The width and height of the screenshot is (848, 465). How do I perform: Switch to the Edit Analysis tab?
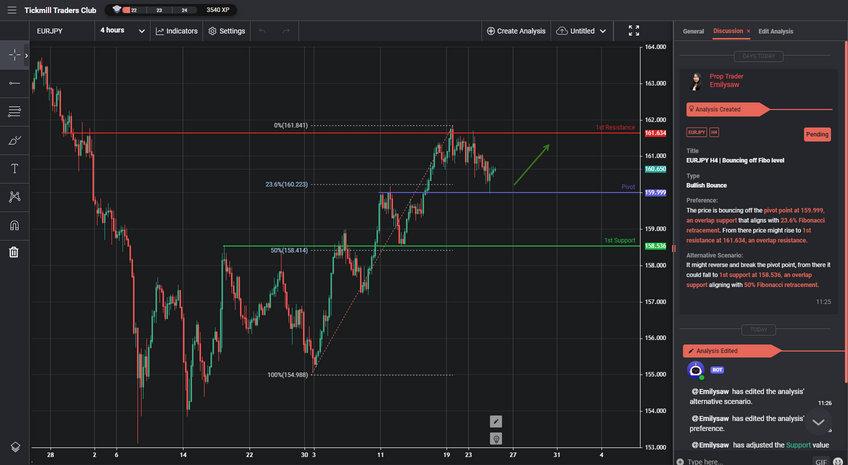pos(776,31)
